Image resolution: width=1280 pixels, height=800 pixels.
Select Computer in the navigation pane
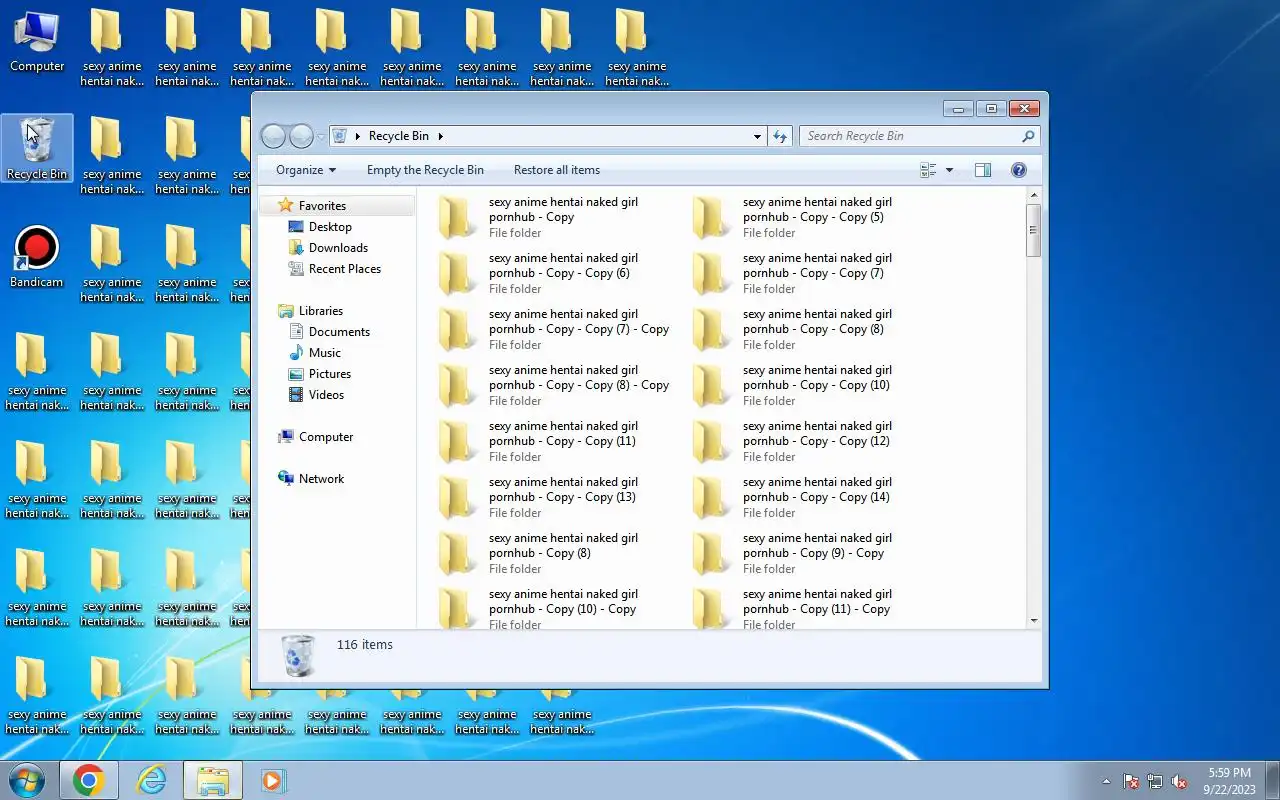pyautogui.click(x=326, y=437)
